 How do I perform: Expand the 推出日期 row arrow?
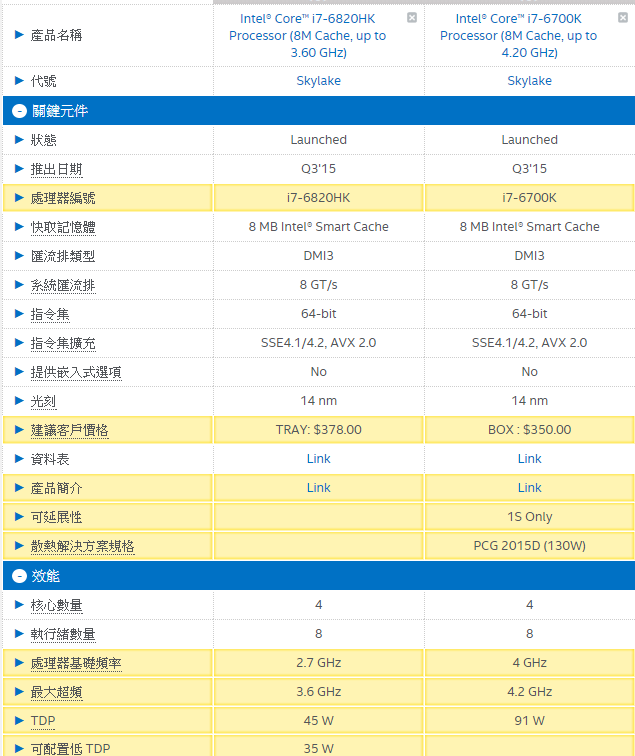19,169
